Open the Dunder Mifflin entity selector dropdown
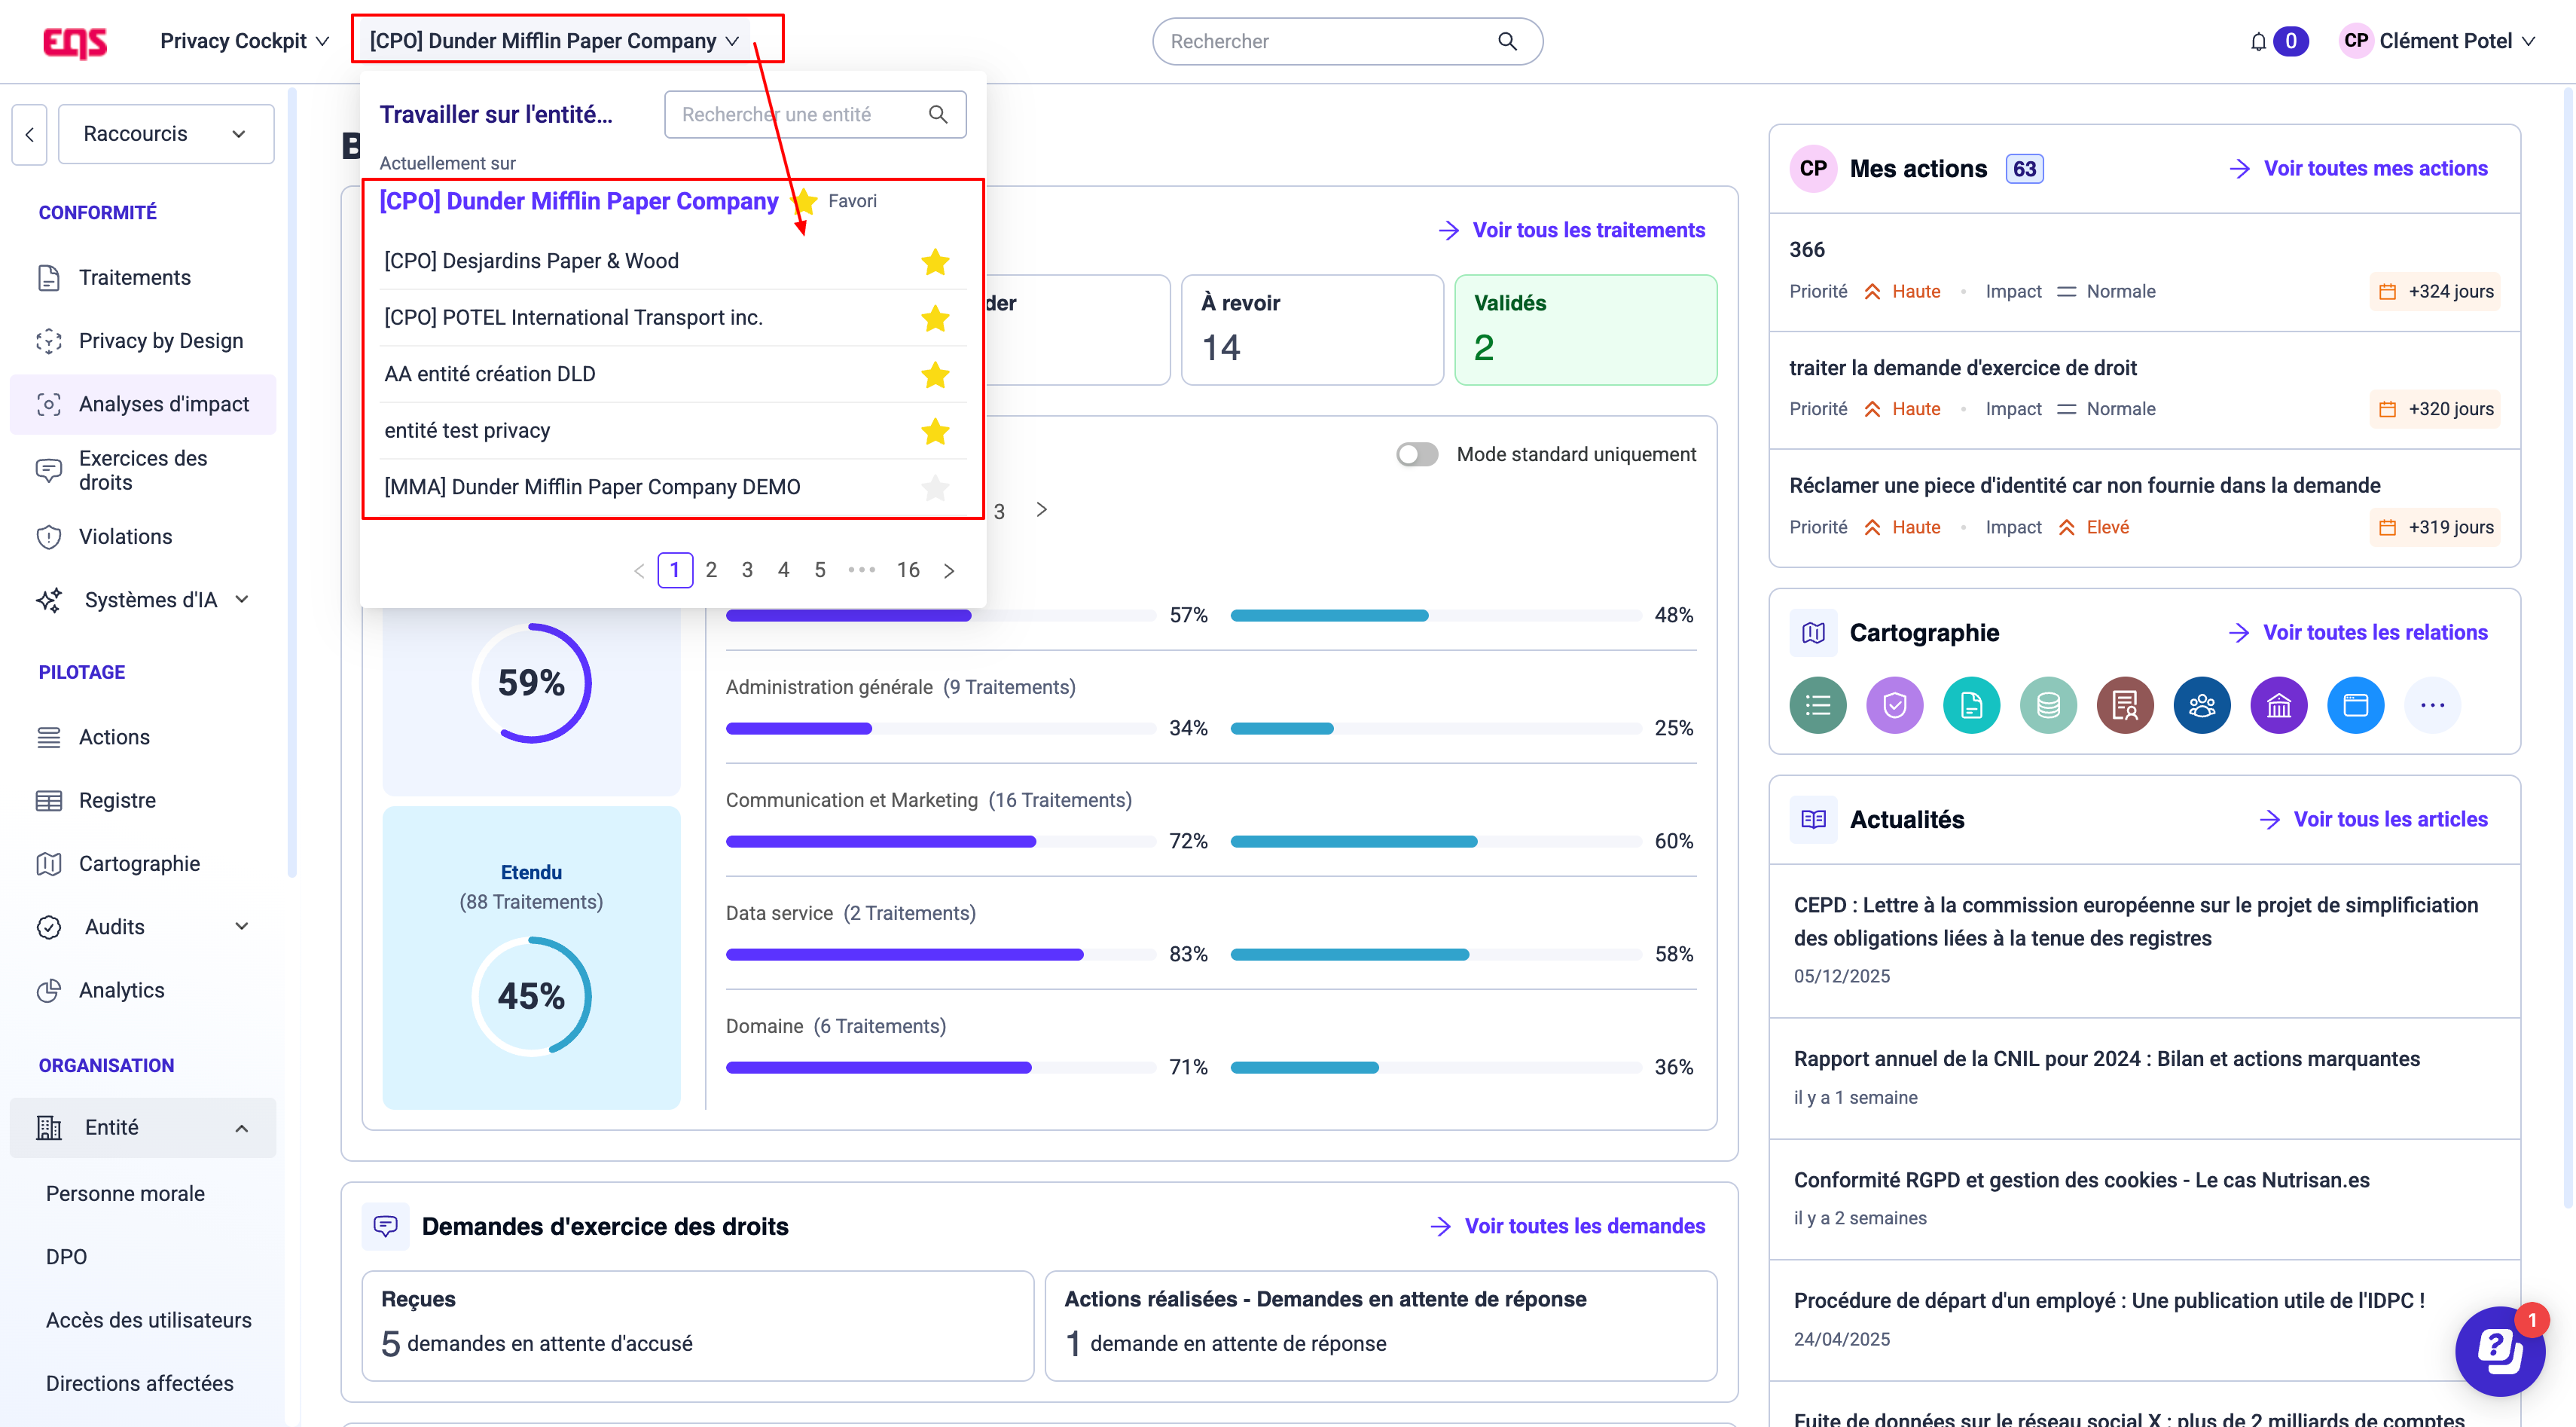This screenshot has width=2576, height=1427. (555, 42)
